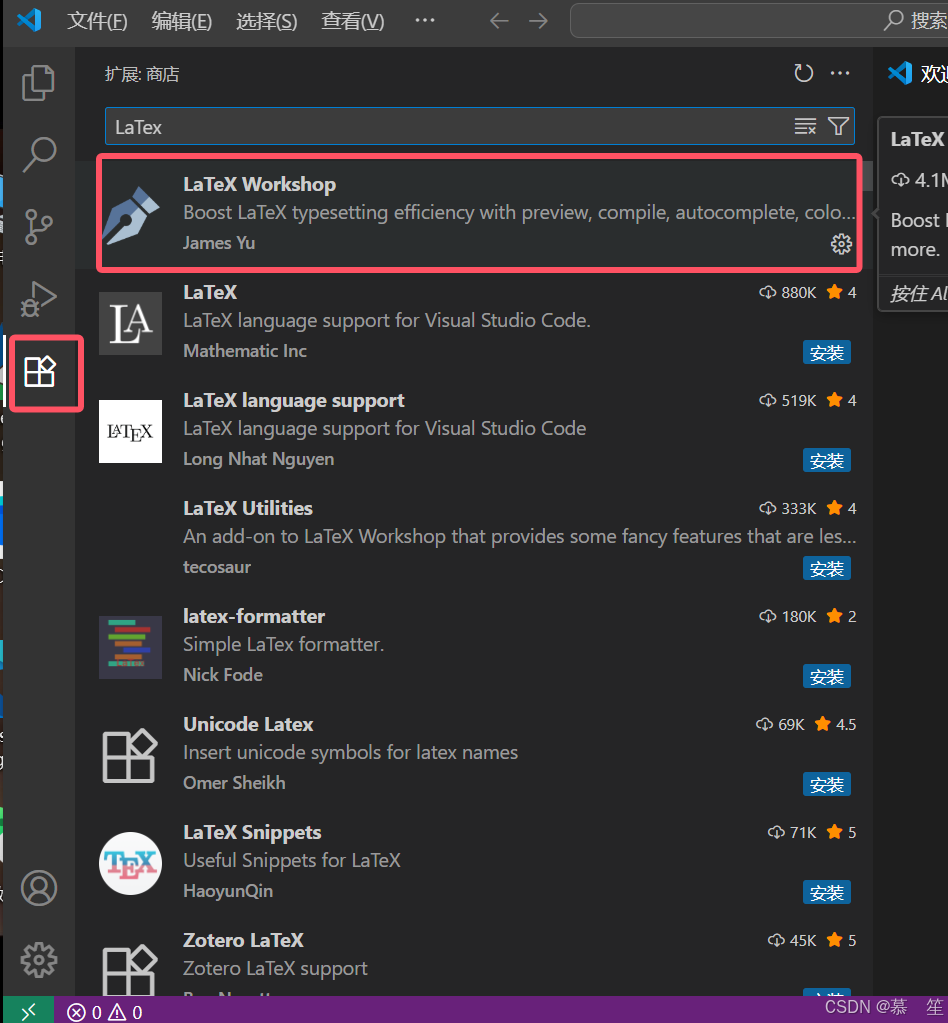Image resolution: width=948 pixels, height=1023 pixels.
Task: Open the 查看(V) menu
Action: pyautogui.click(x=352, y=21)
